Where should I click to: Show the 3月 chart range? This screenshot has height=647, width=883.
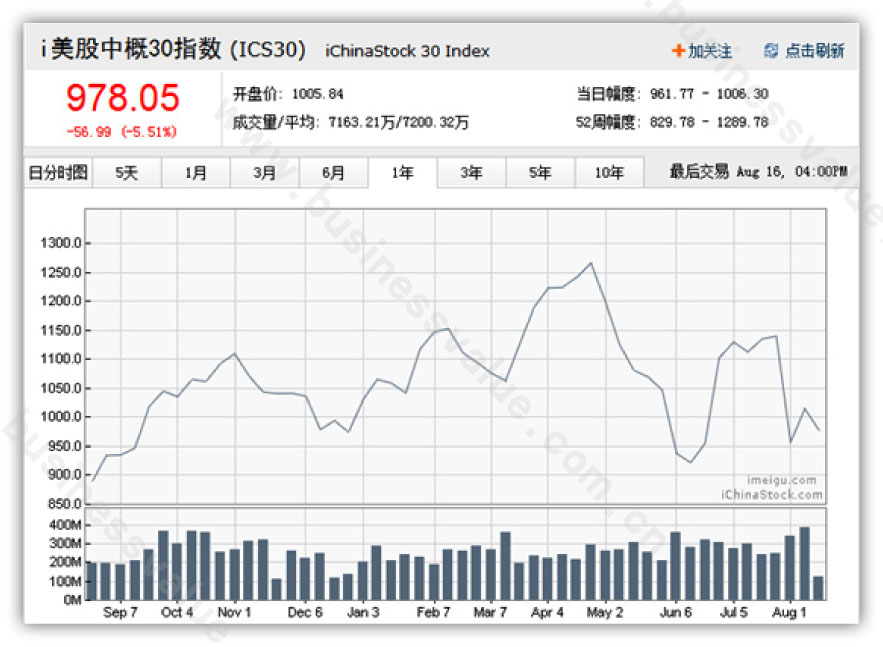coord(265,173)
